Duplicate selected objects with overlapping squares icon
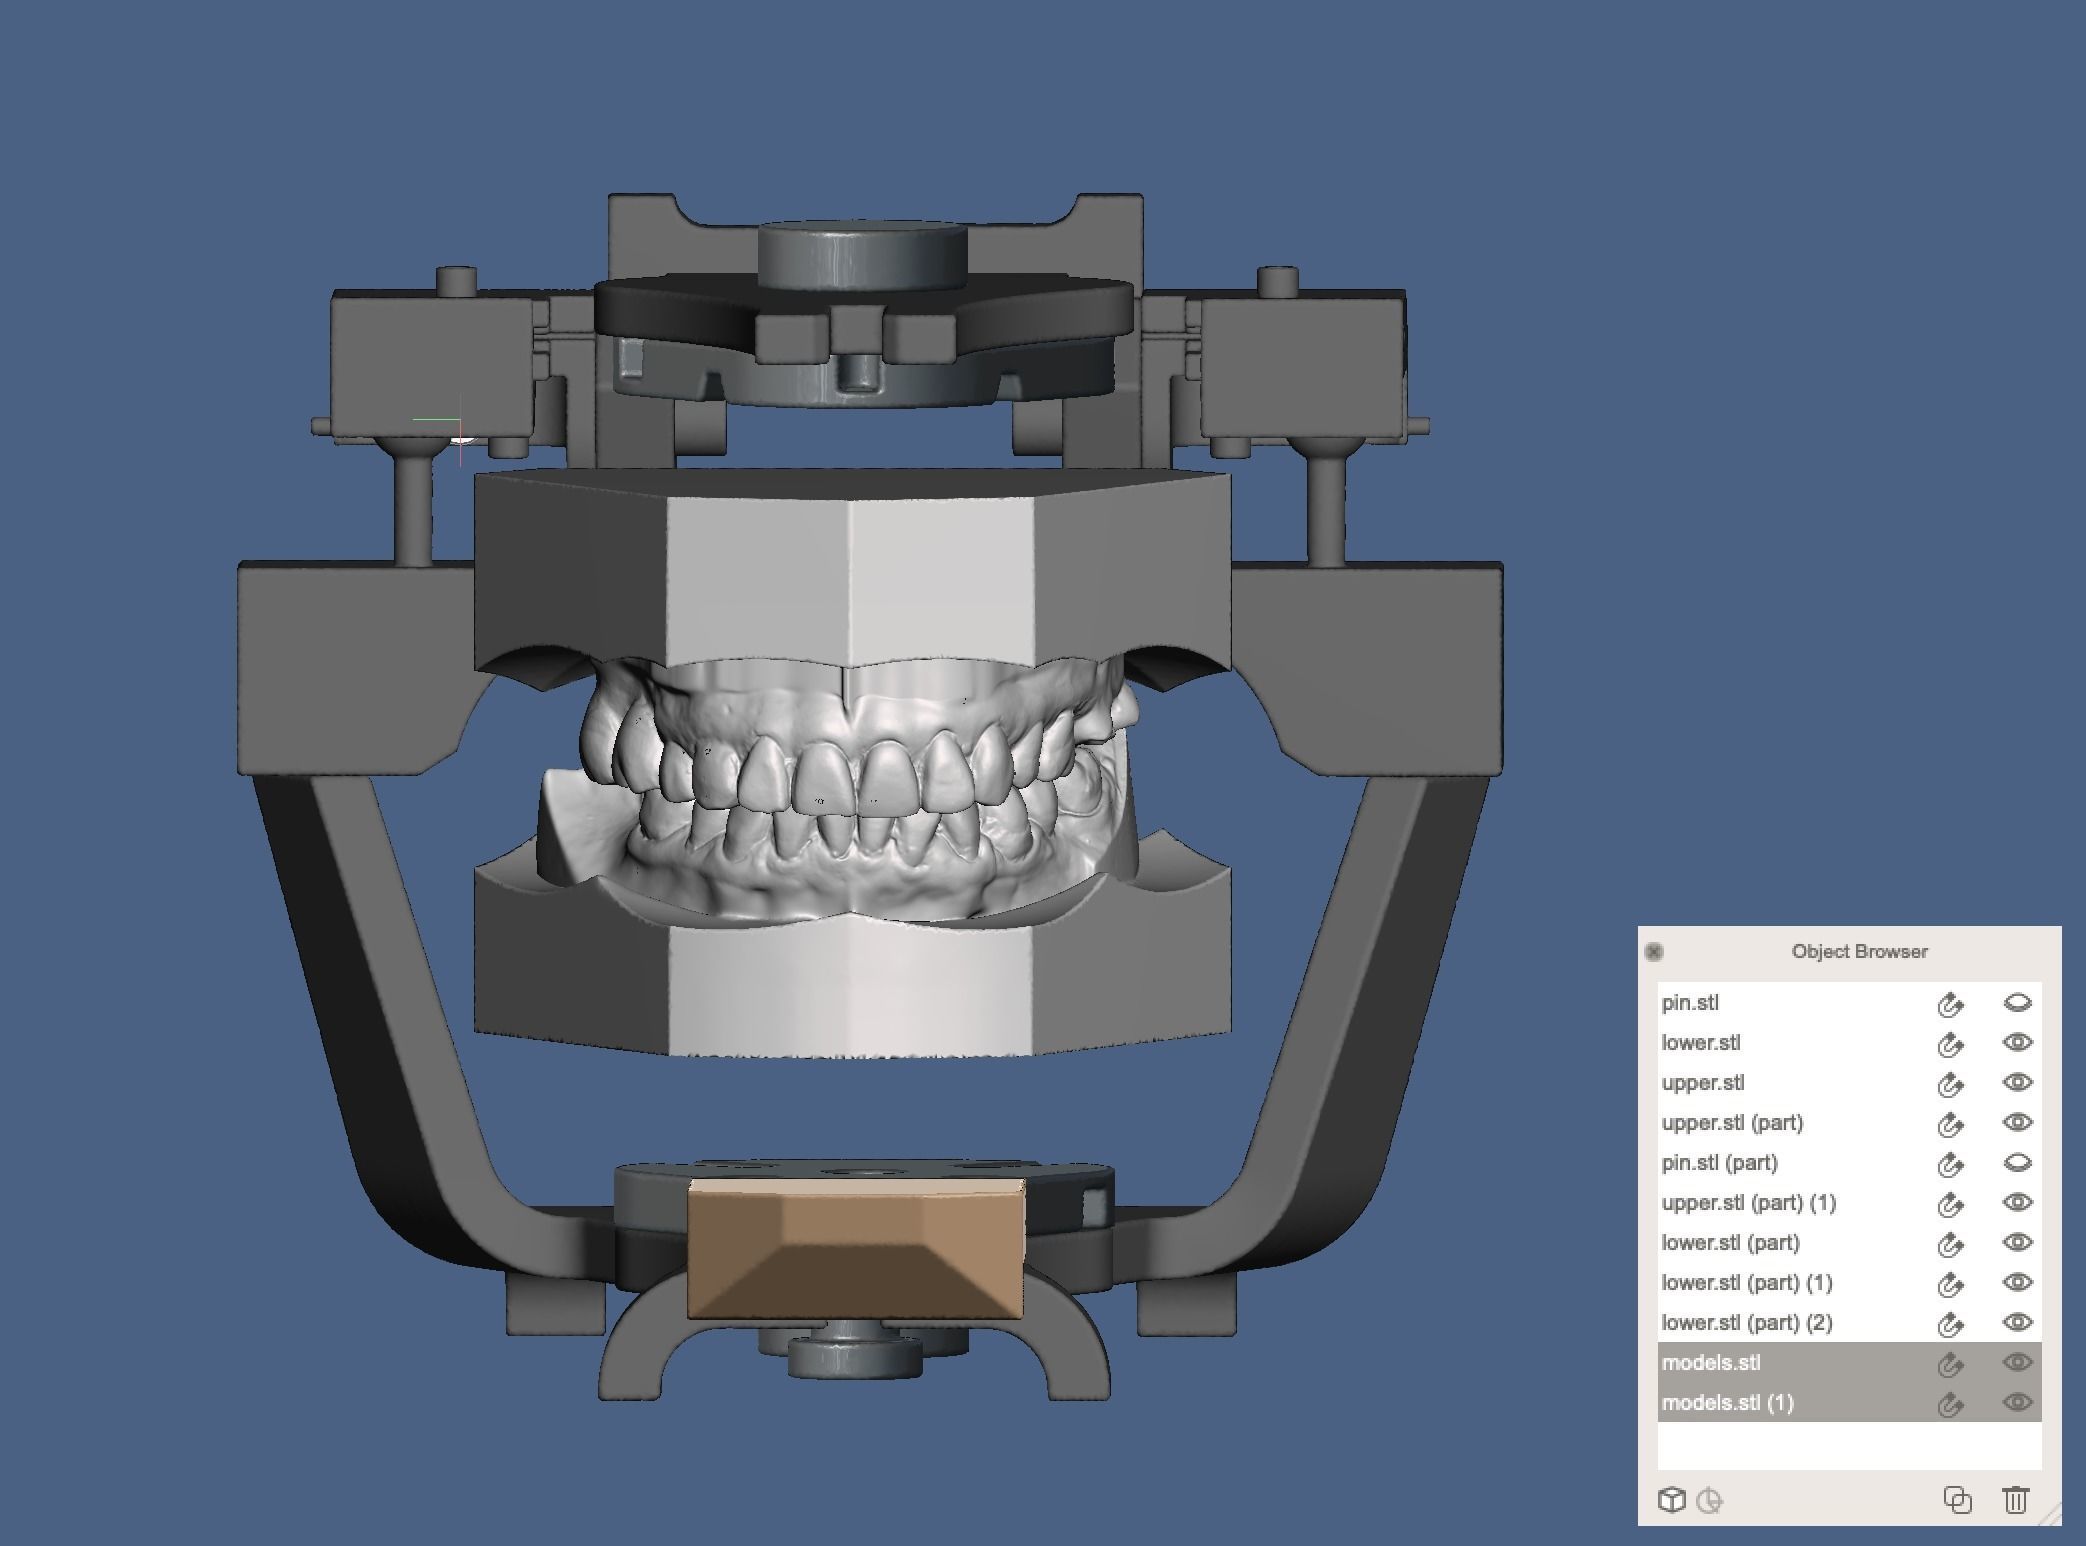 pos(1957,1500)
